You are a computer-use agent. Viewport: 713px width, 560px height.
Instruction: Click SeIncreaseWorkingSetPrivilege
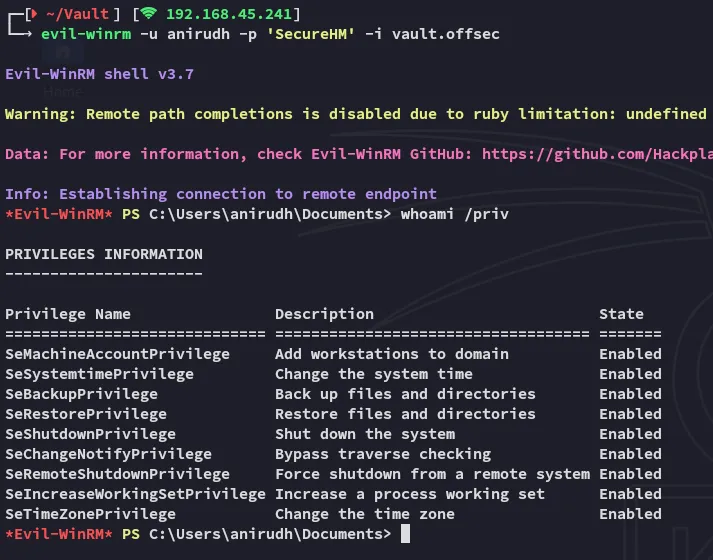click(x=136, y=494)
